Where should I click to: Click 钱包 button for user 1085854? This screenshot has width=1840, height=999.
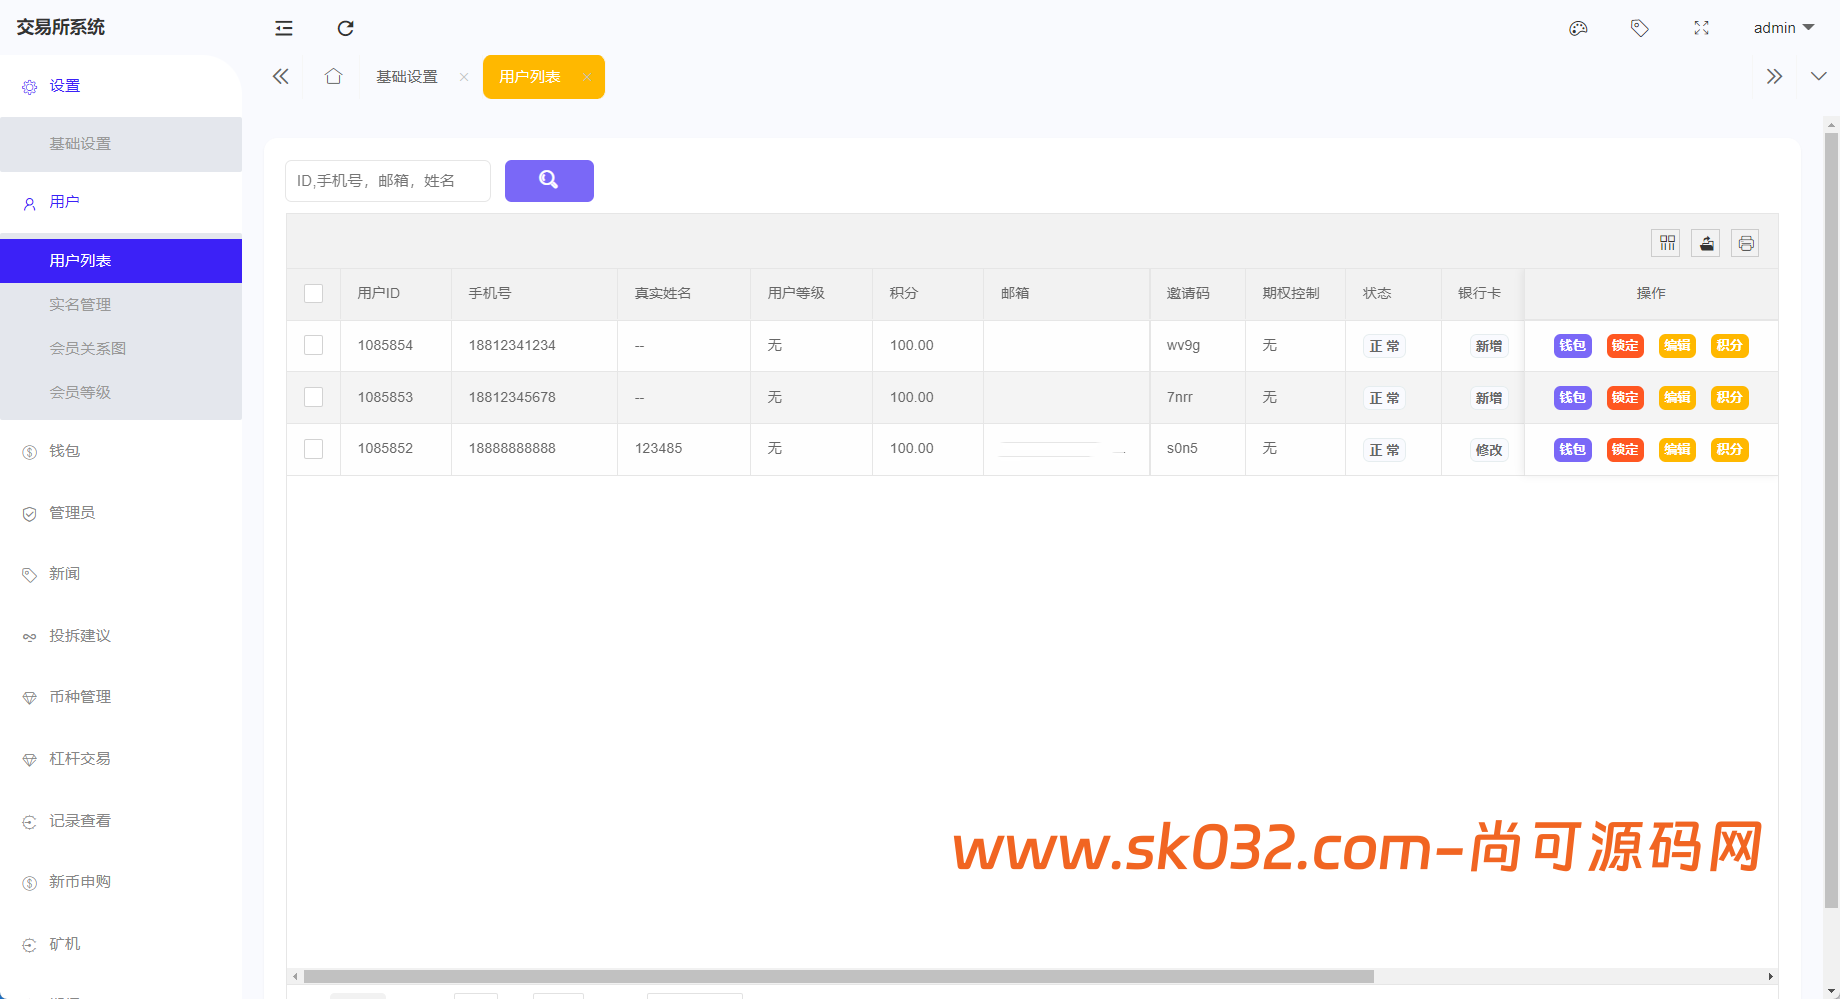pos(1572,345)
